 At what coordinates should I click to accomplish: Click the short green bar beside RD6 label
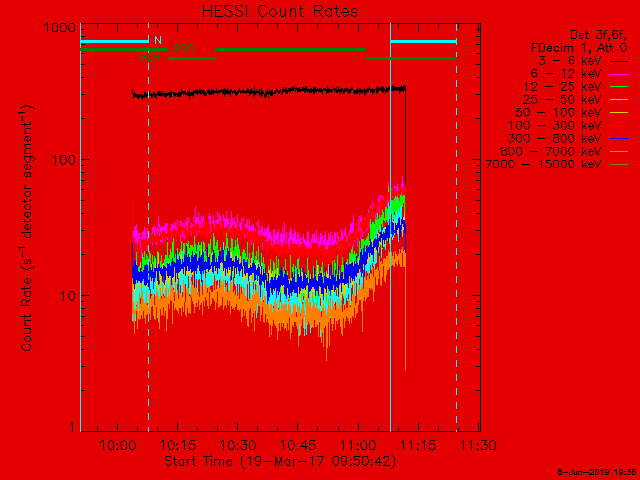click(x=191, y=59)
